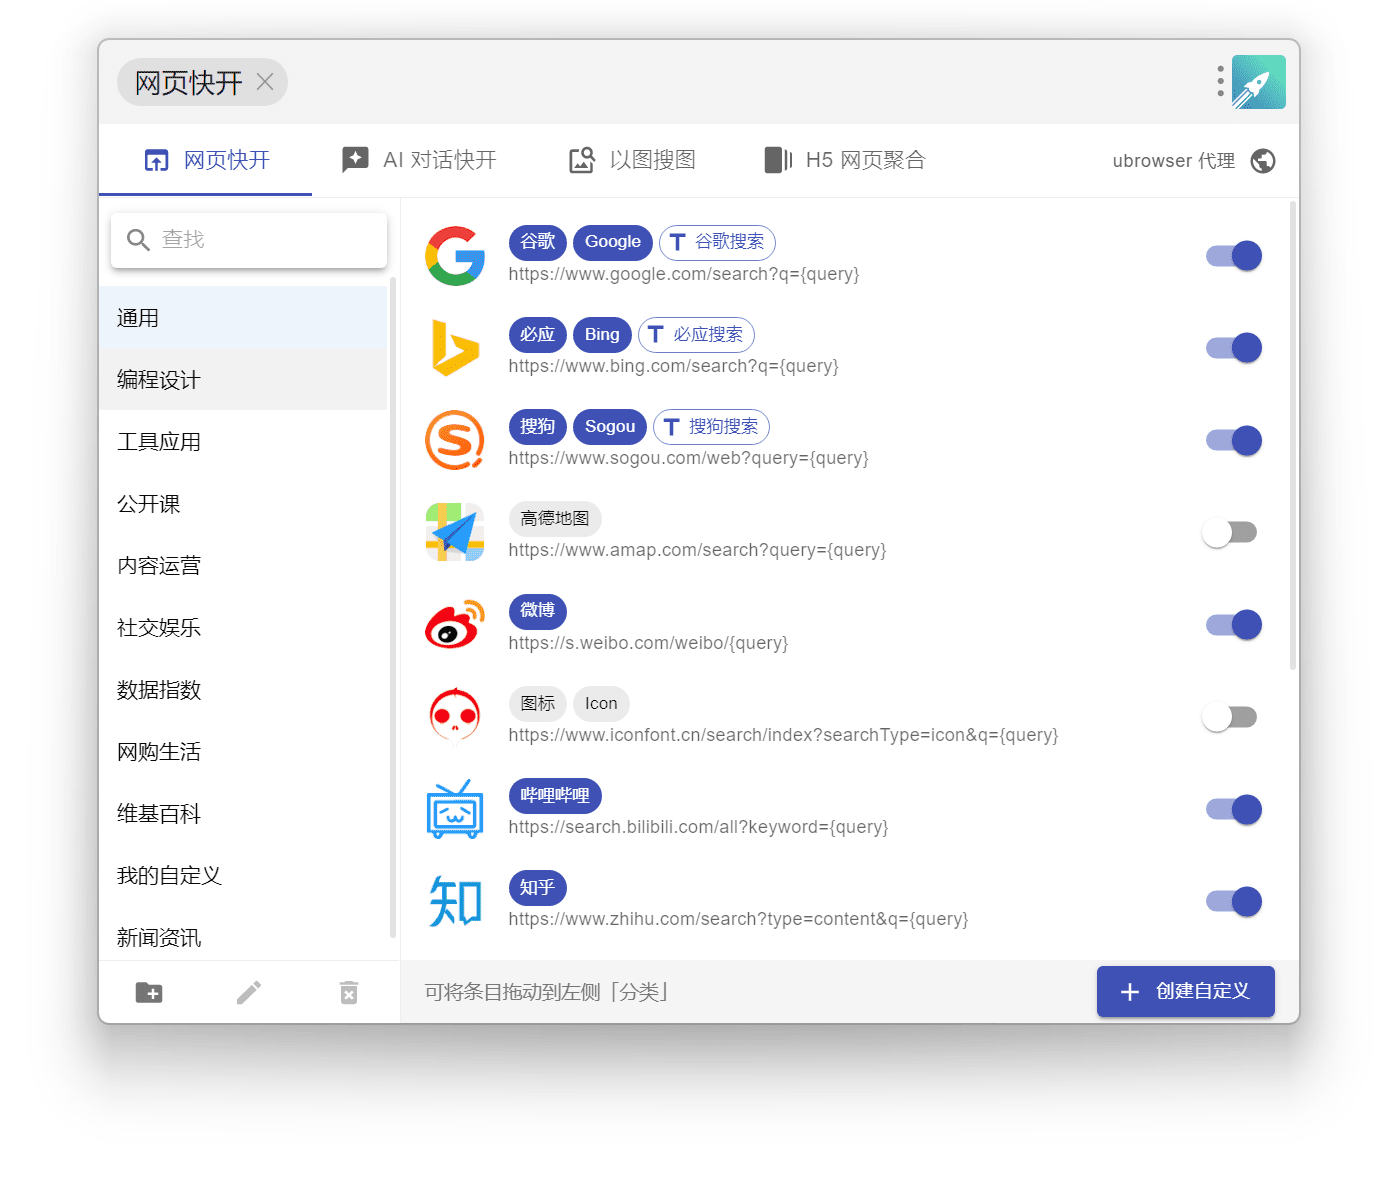
Task: Click the globe icon beside ubrowser 代理
Action: (x=1263, y=161)
